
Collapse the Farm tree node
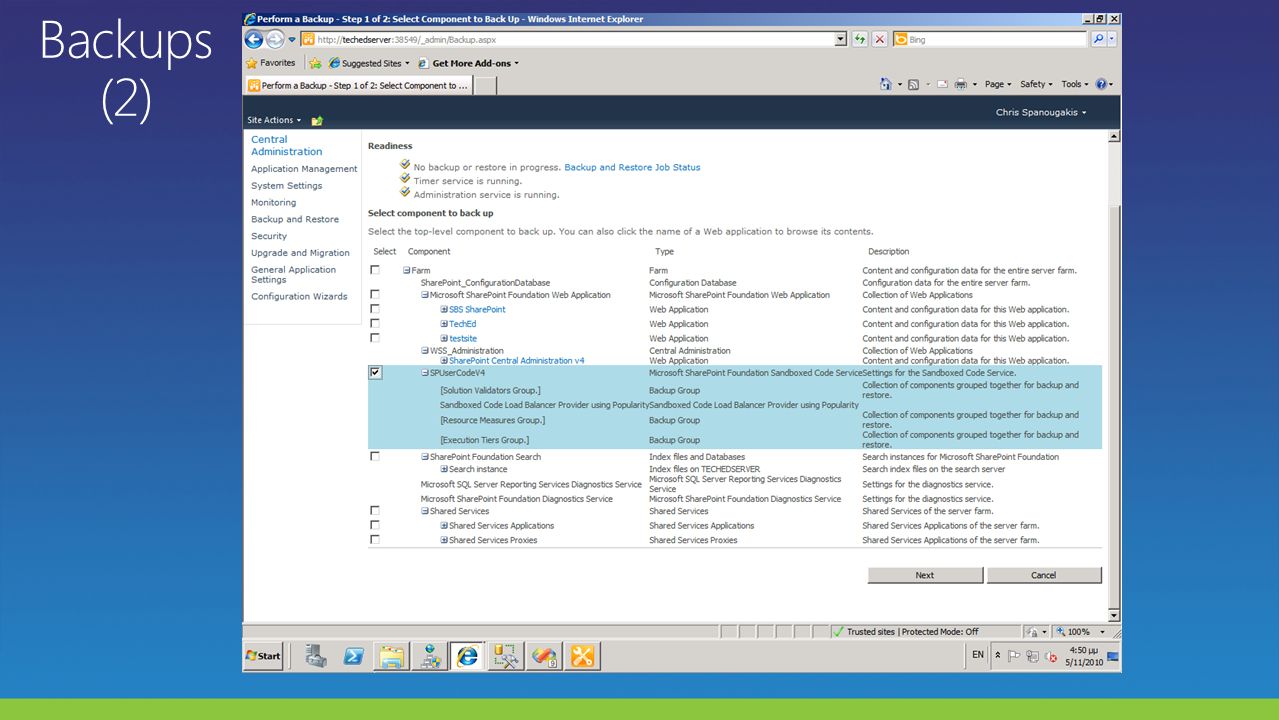407,271
